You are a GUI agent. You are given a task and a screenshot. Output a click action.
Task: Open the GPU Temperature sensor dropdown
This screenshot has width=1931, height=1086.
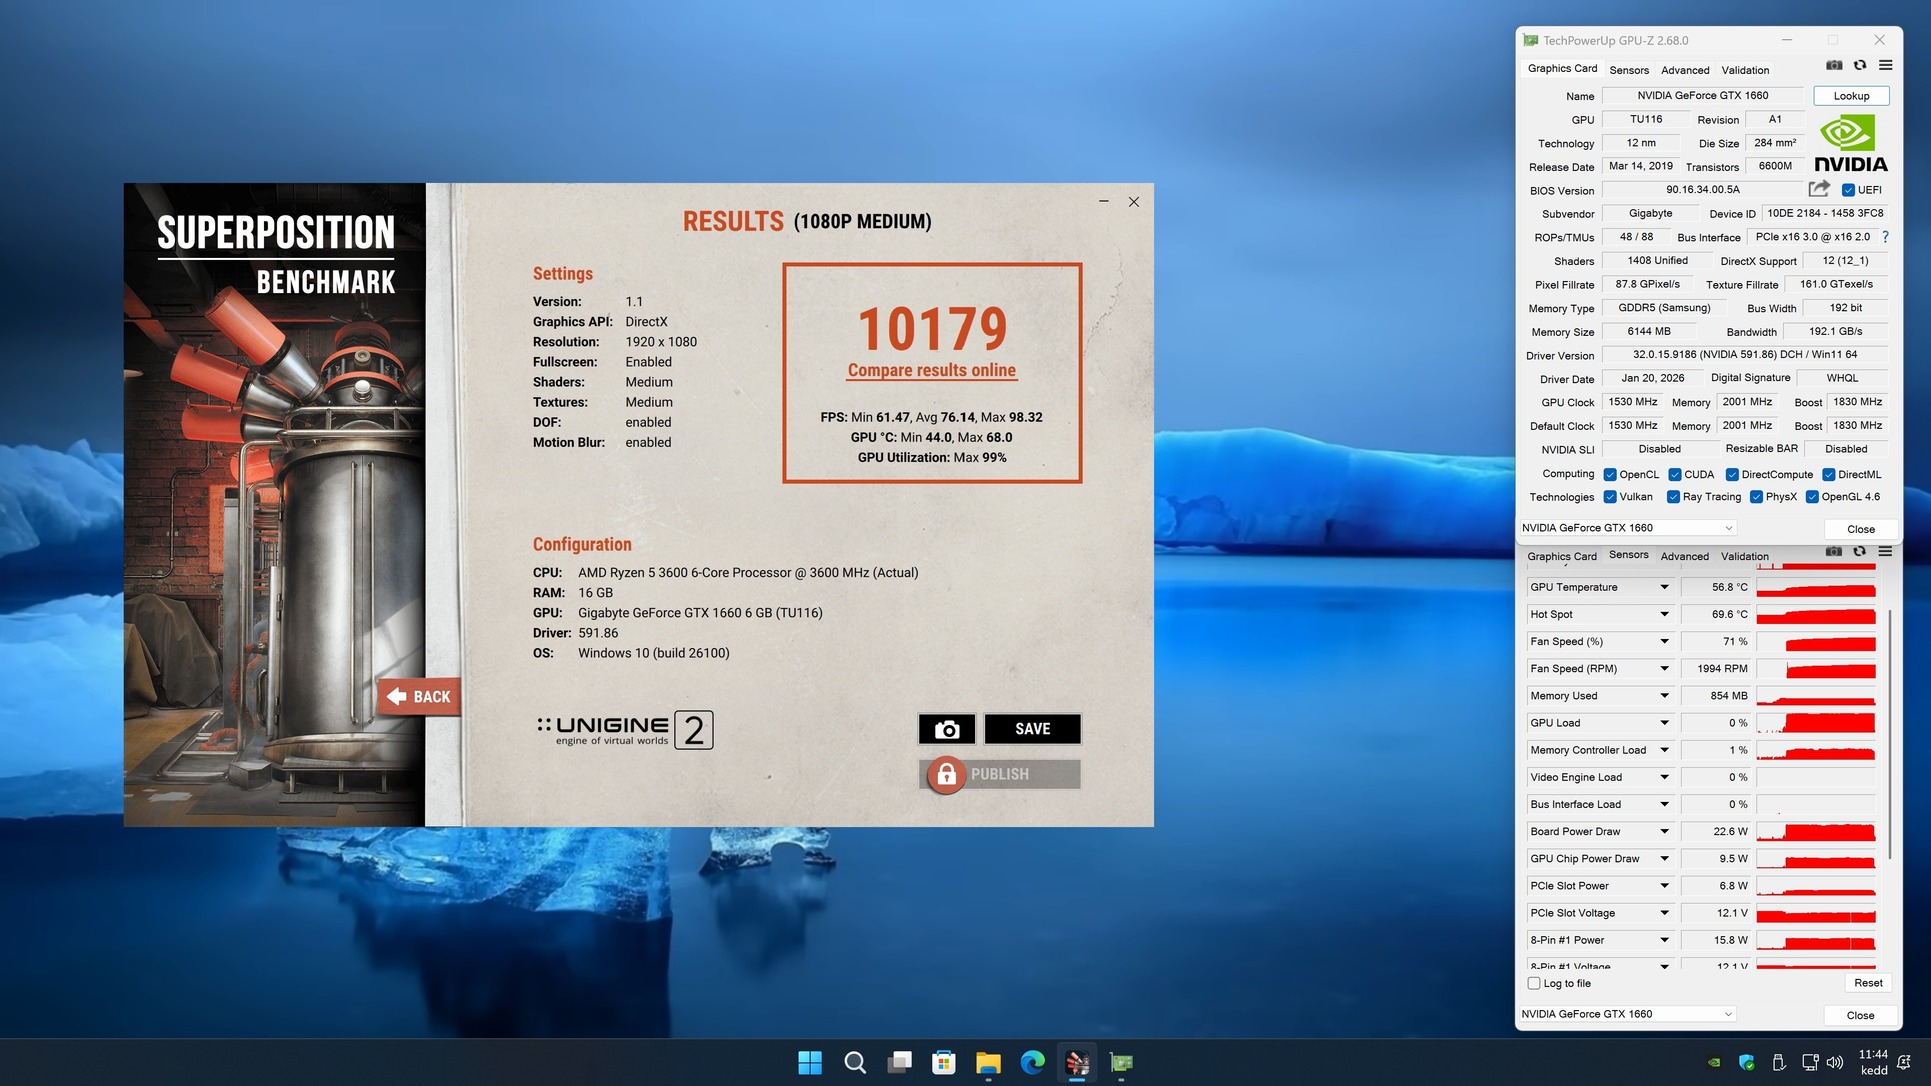tap(1664, 587)
